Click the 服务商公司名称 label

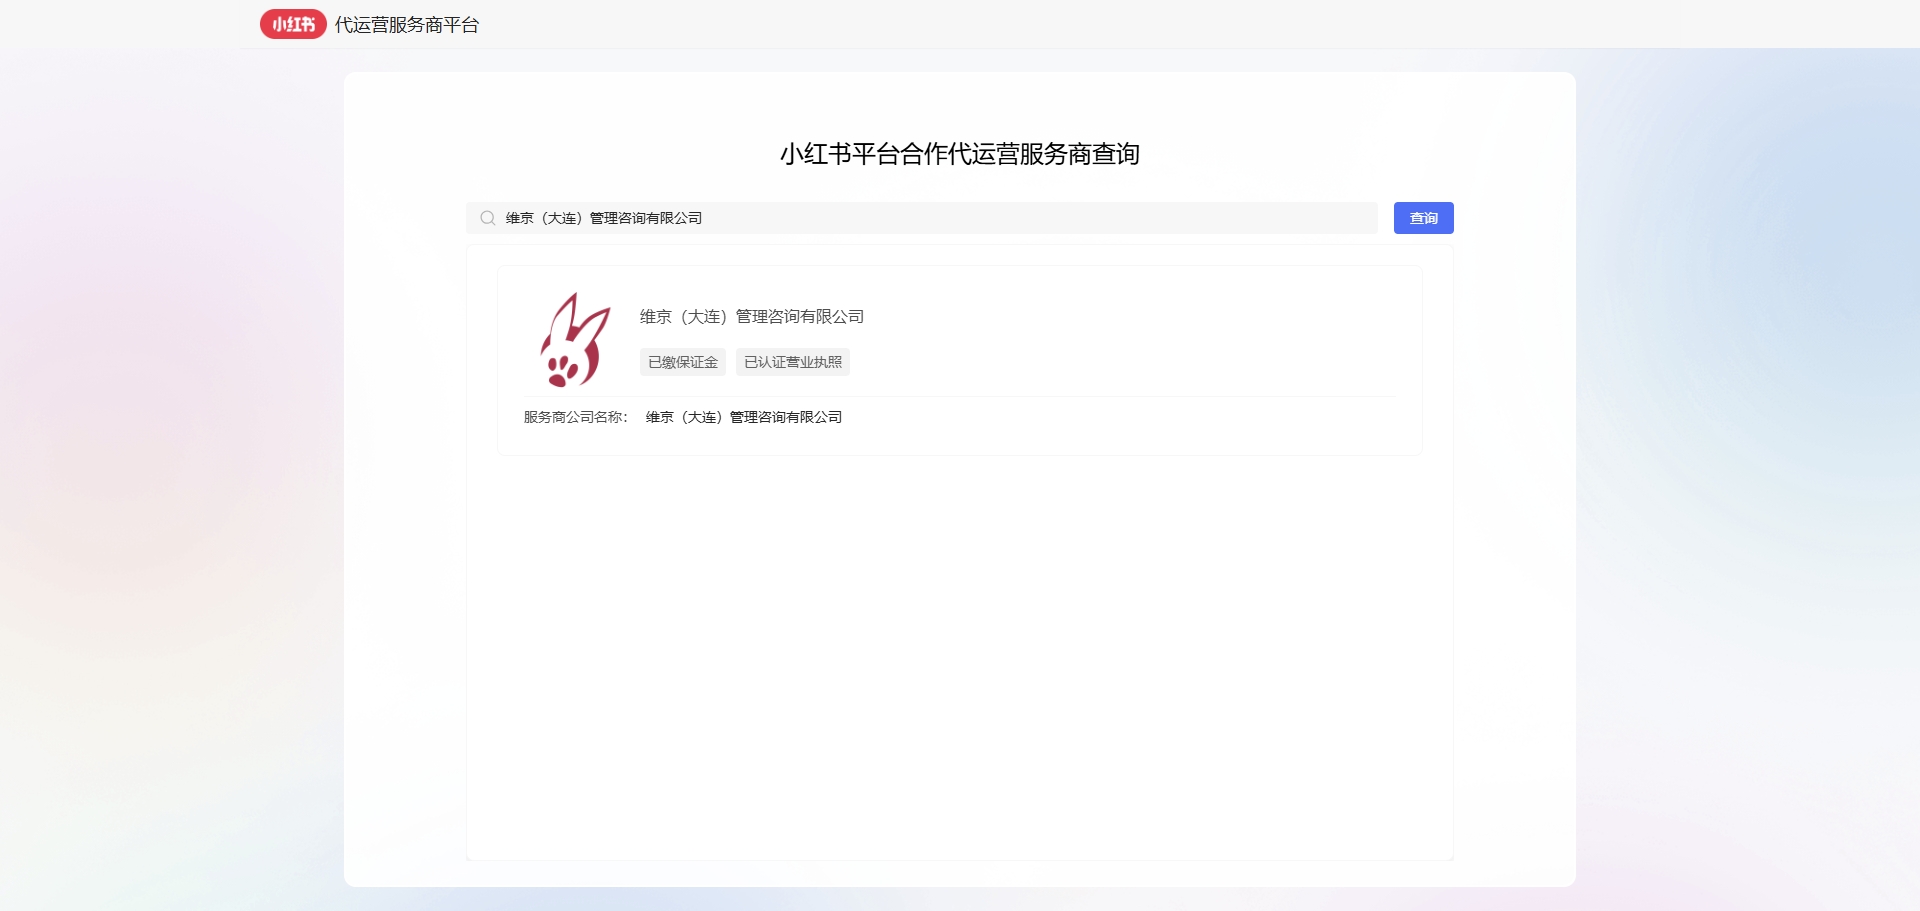575,417
